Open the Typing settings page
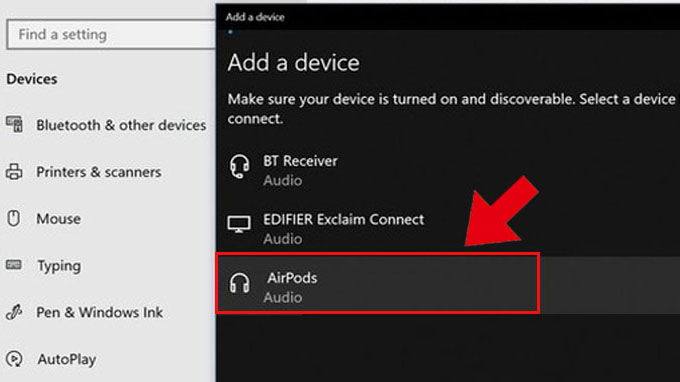The image size is (680, 382). pos(108,265)
